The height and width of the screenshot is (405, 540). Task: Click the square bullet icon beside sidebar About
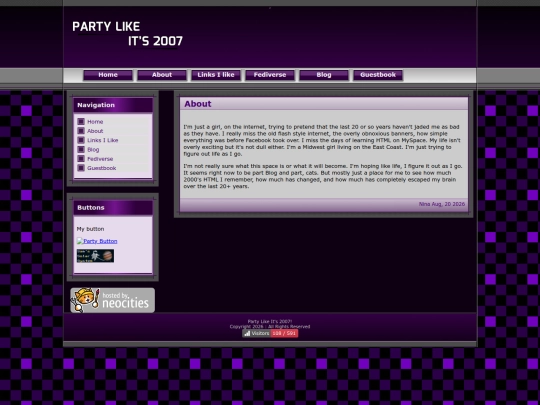[81, 131]
